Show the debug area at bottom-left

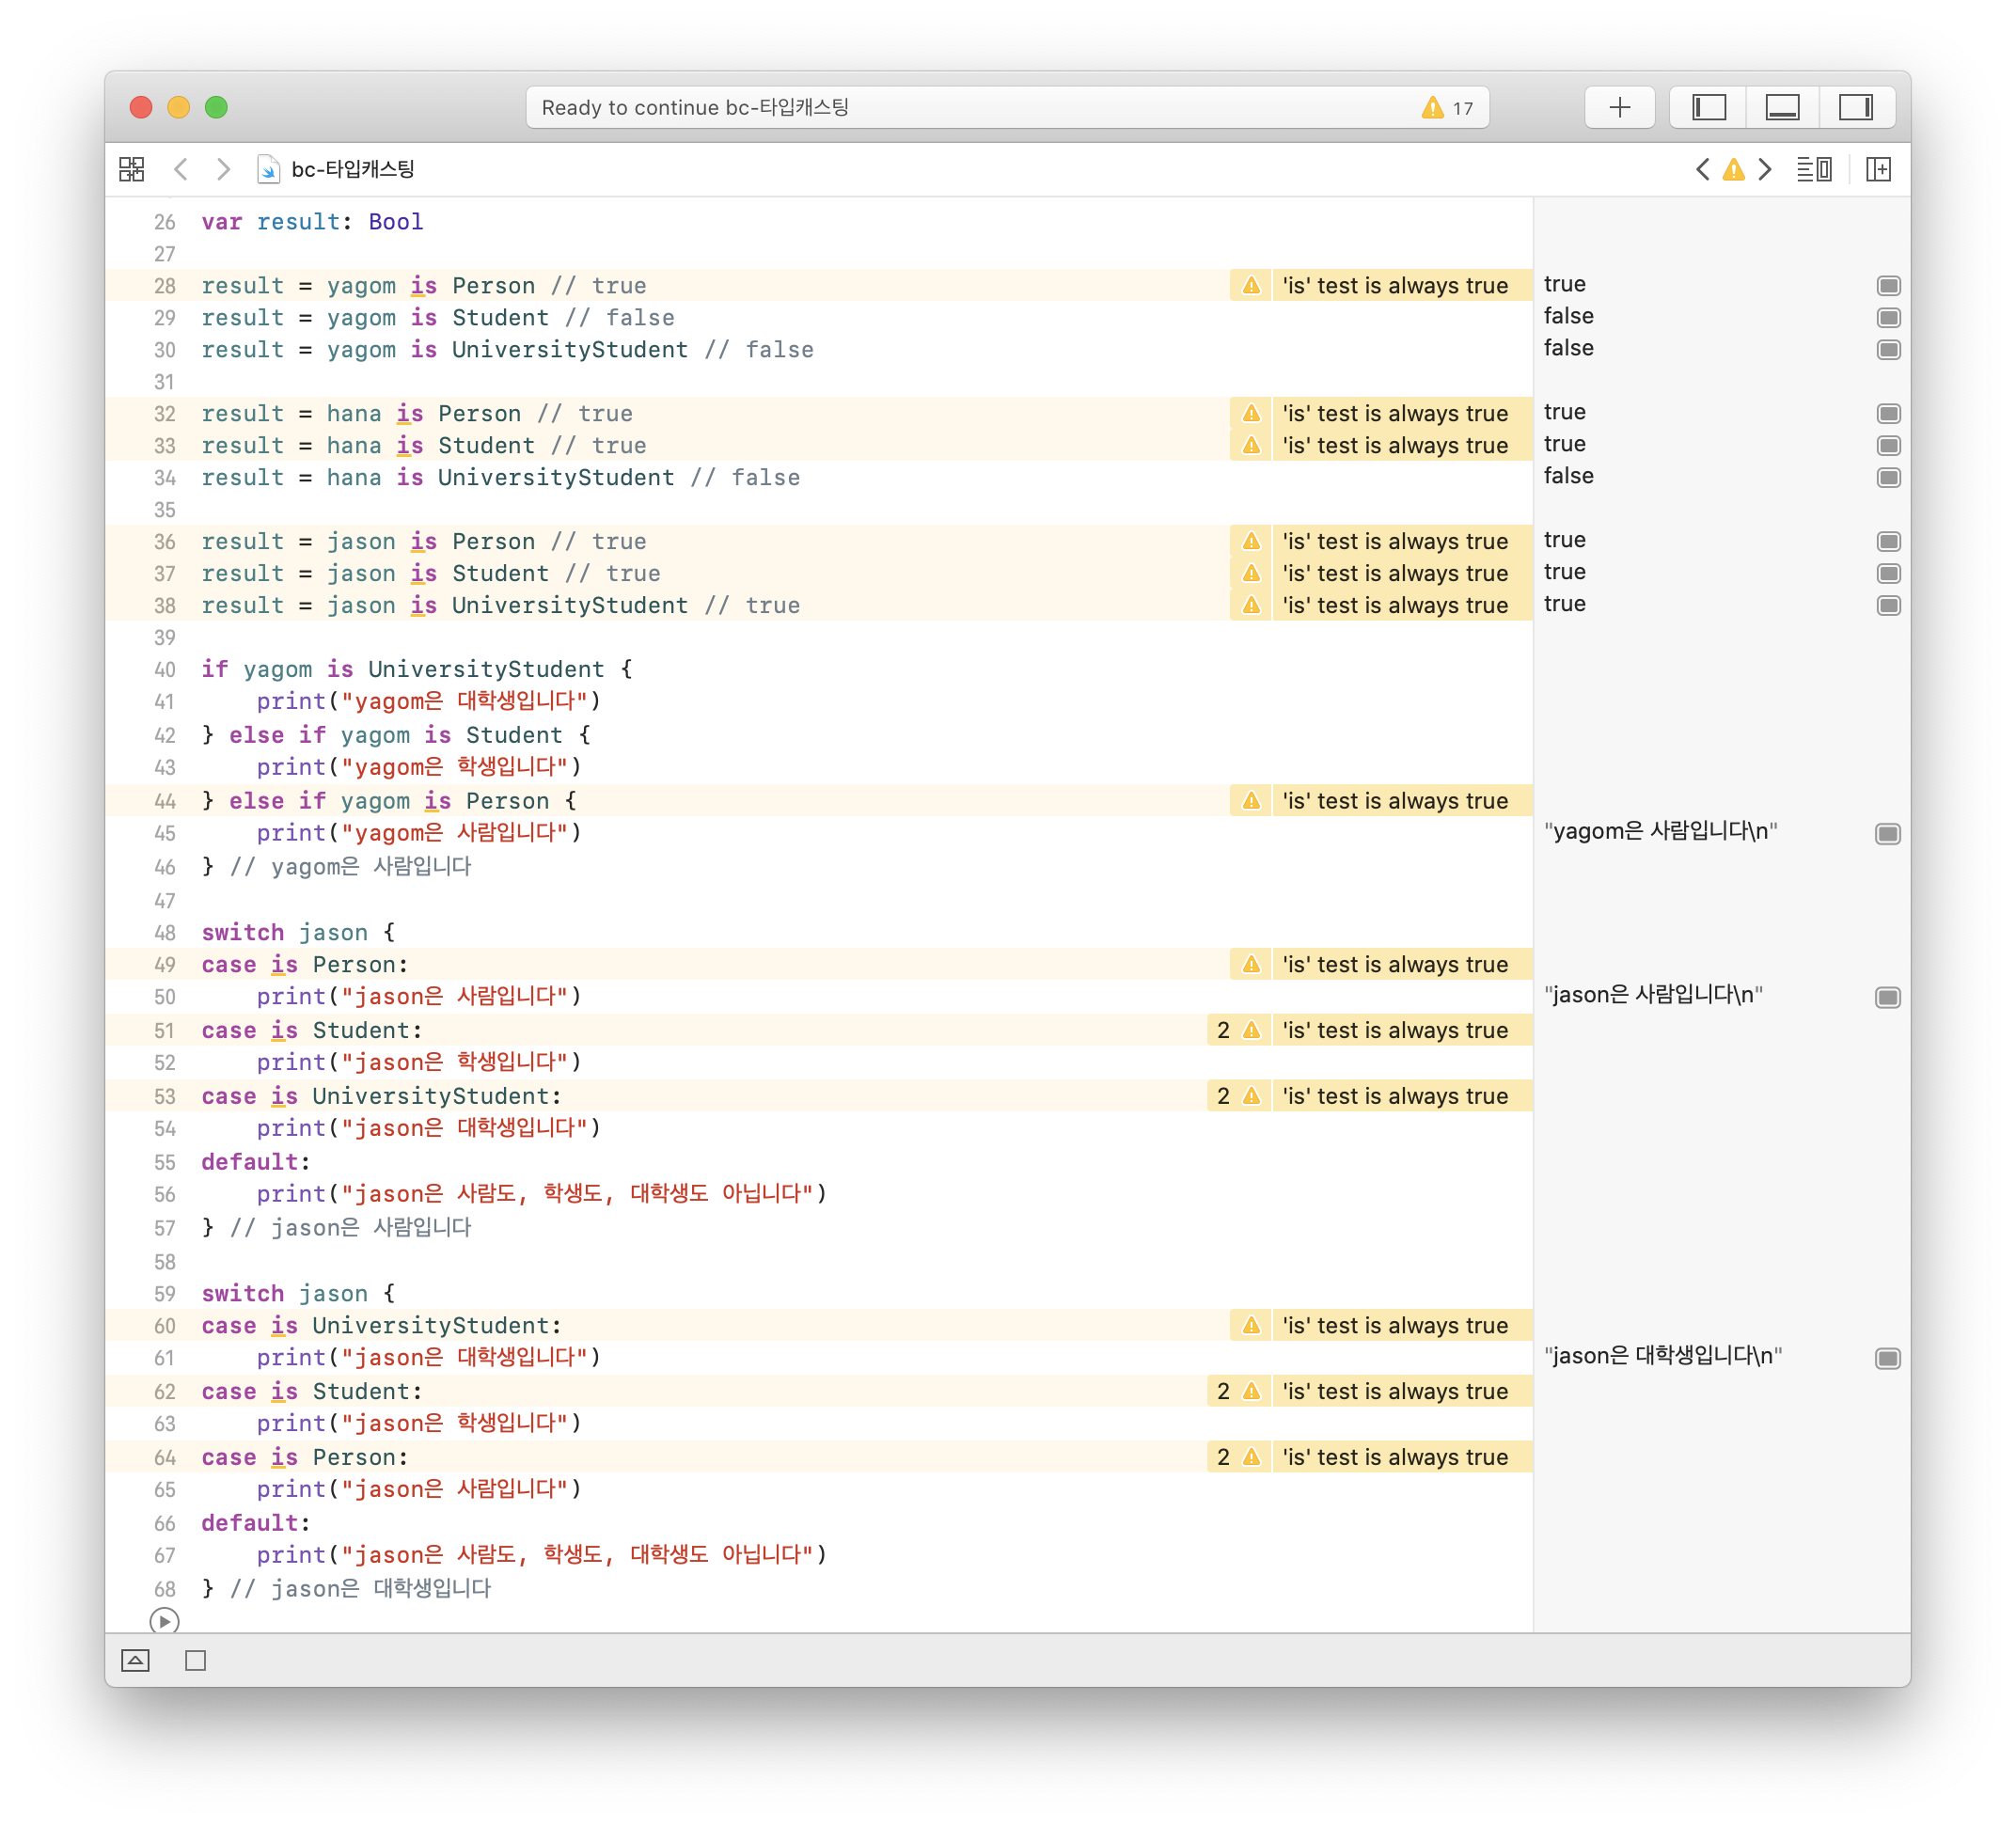135,1660
